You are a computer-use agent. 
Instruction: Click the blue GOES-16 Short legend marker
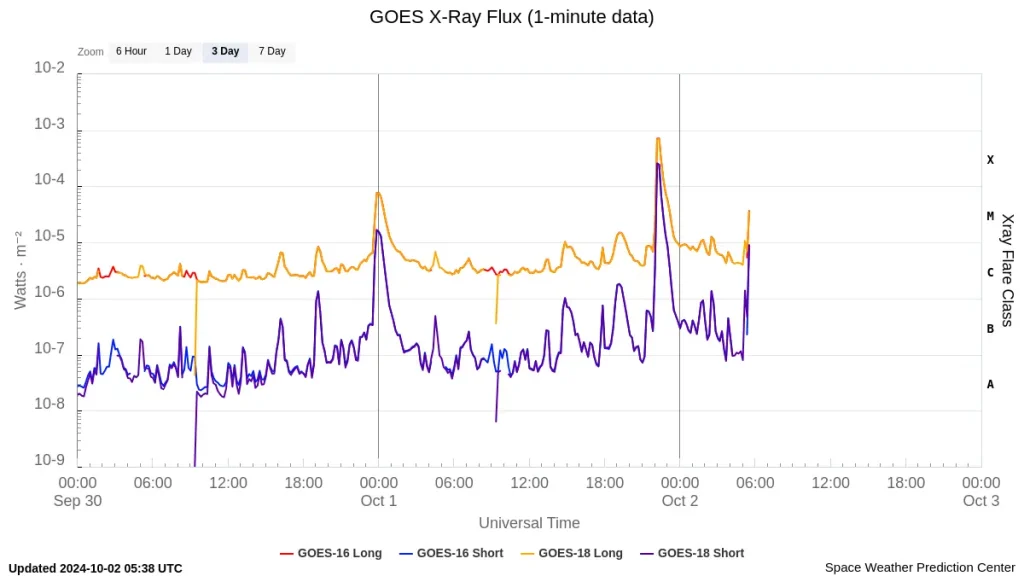(x=404, y=553)
